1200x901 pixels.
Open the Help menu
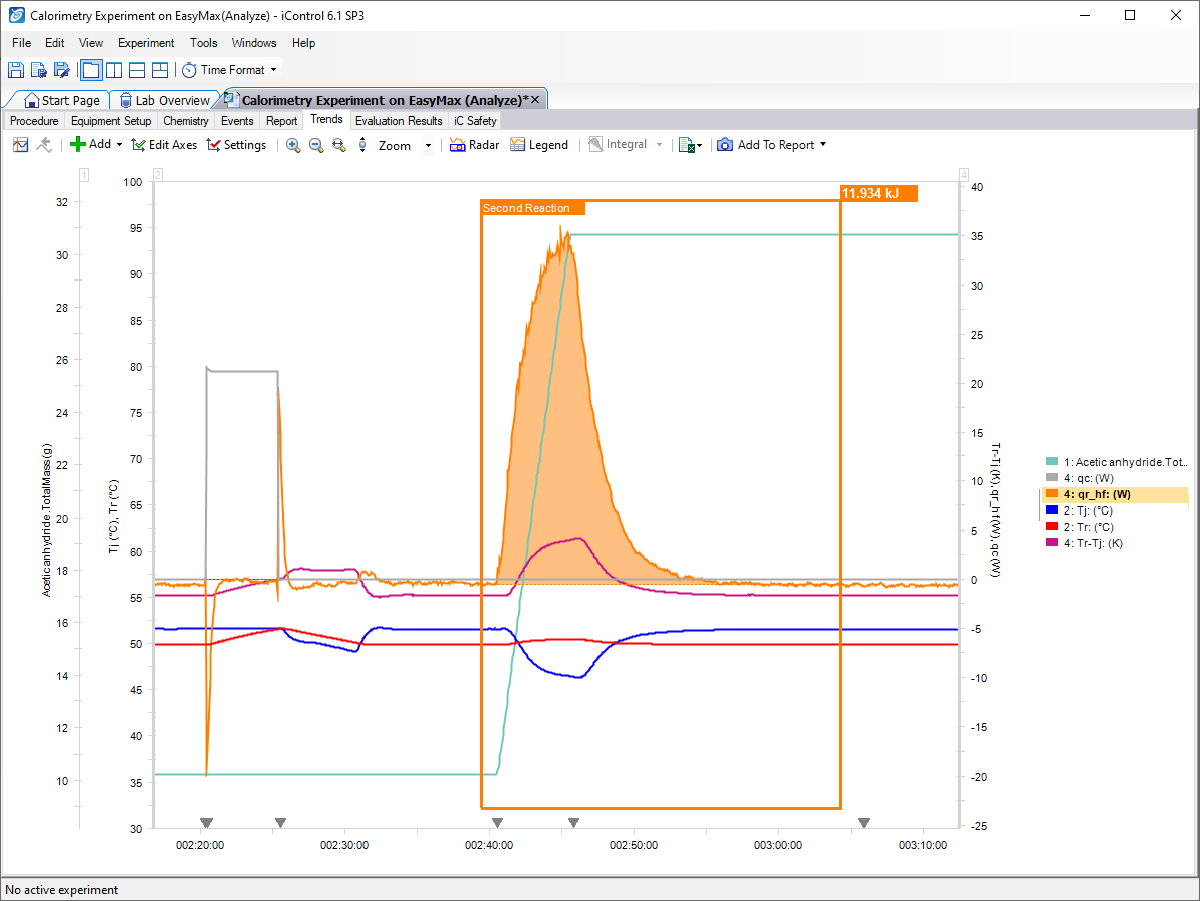(x=304, y=43)
